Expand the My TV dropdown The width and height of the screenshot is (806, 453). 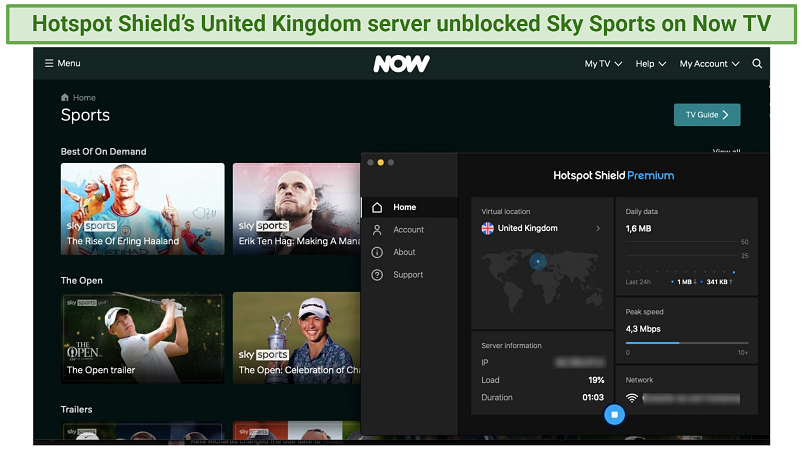pyautogui.click(x=603, y=64)
